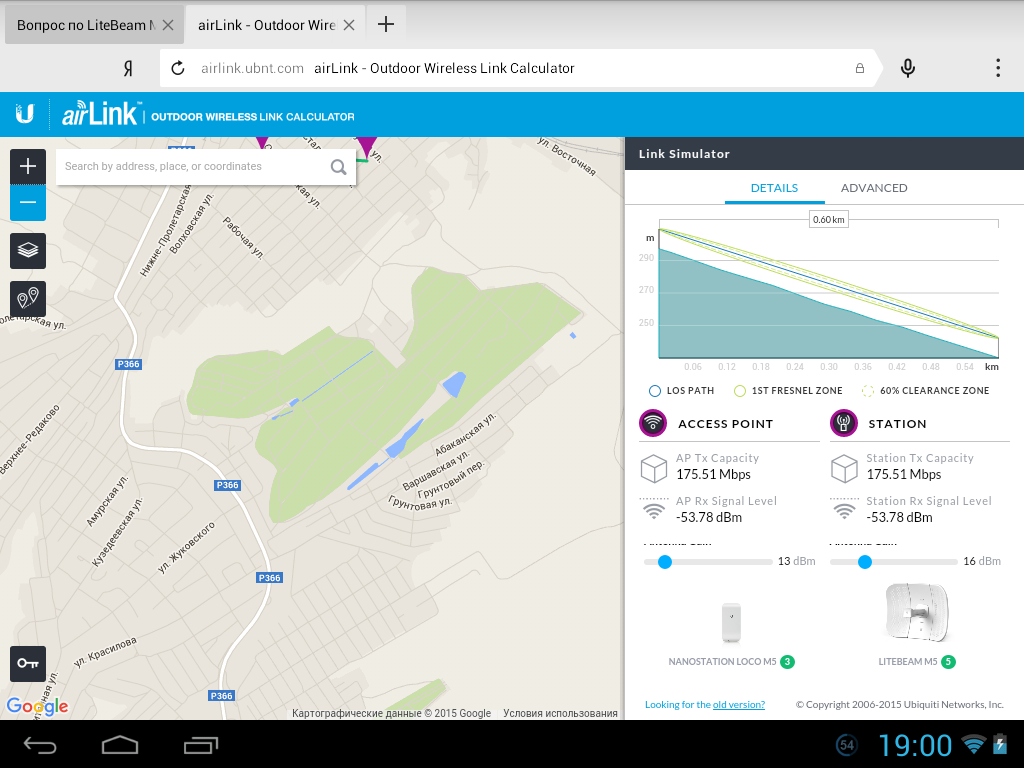Click the search magnifier icon

coord(338,167)
